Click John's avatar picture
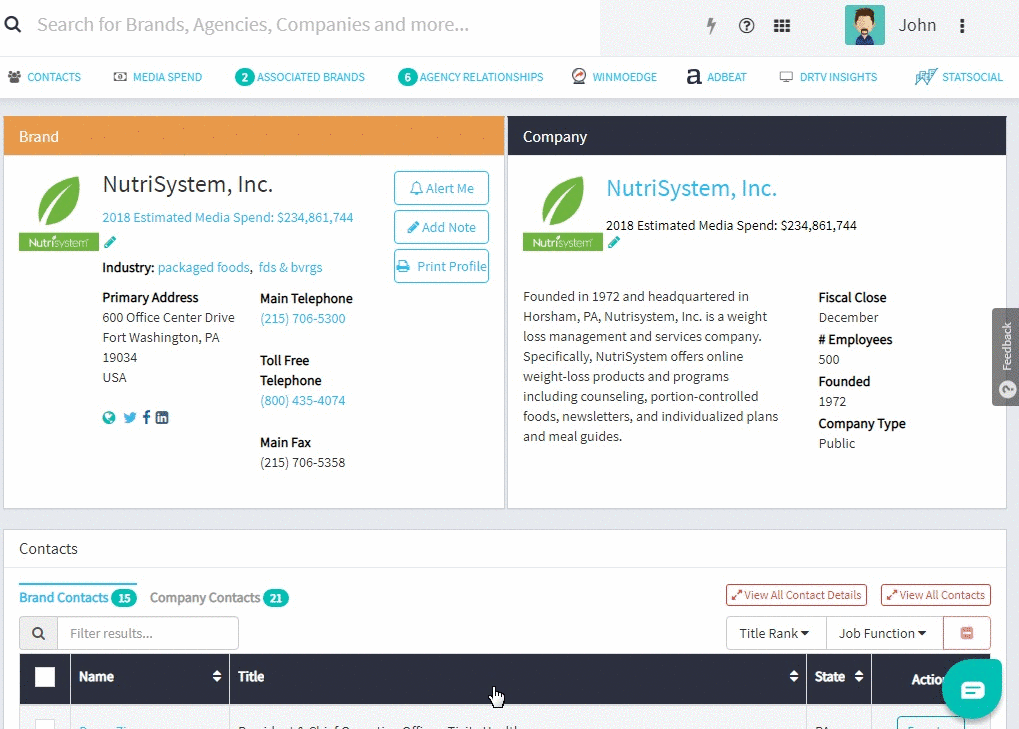The width and height of the screenshot is (1019, 729). [865, 25]
